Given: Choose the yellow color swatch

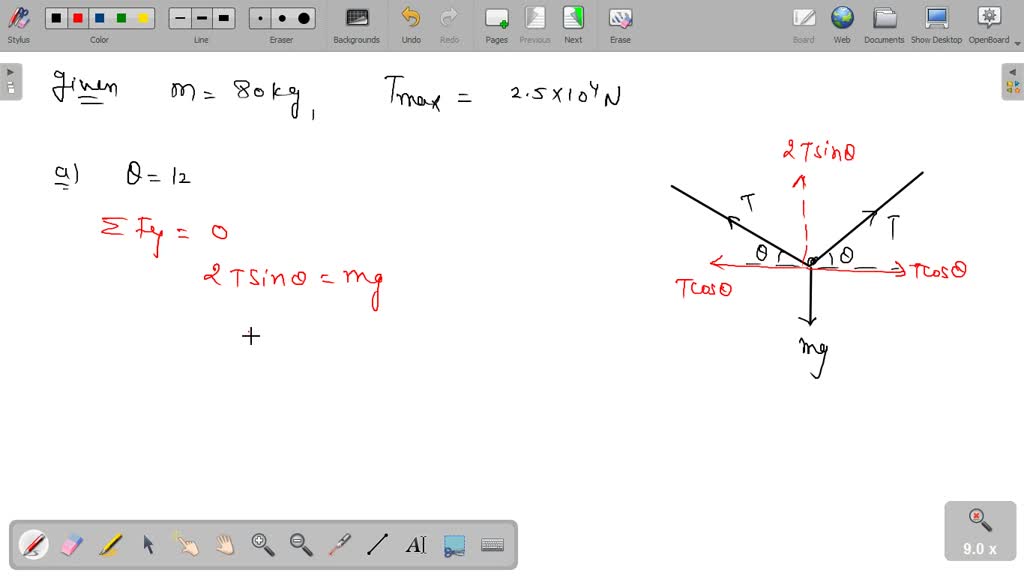Looking at the screenshot, I should (143, 18).
